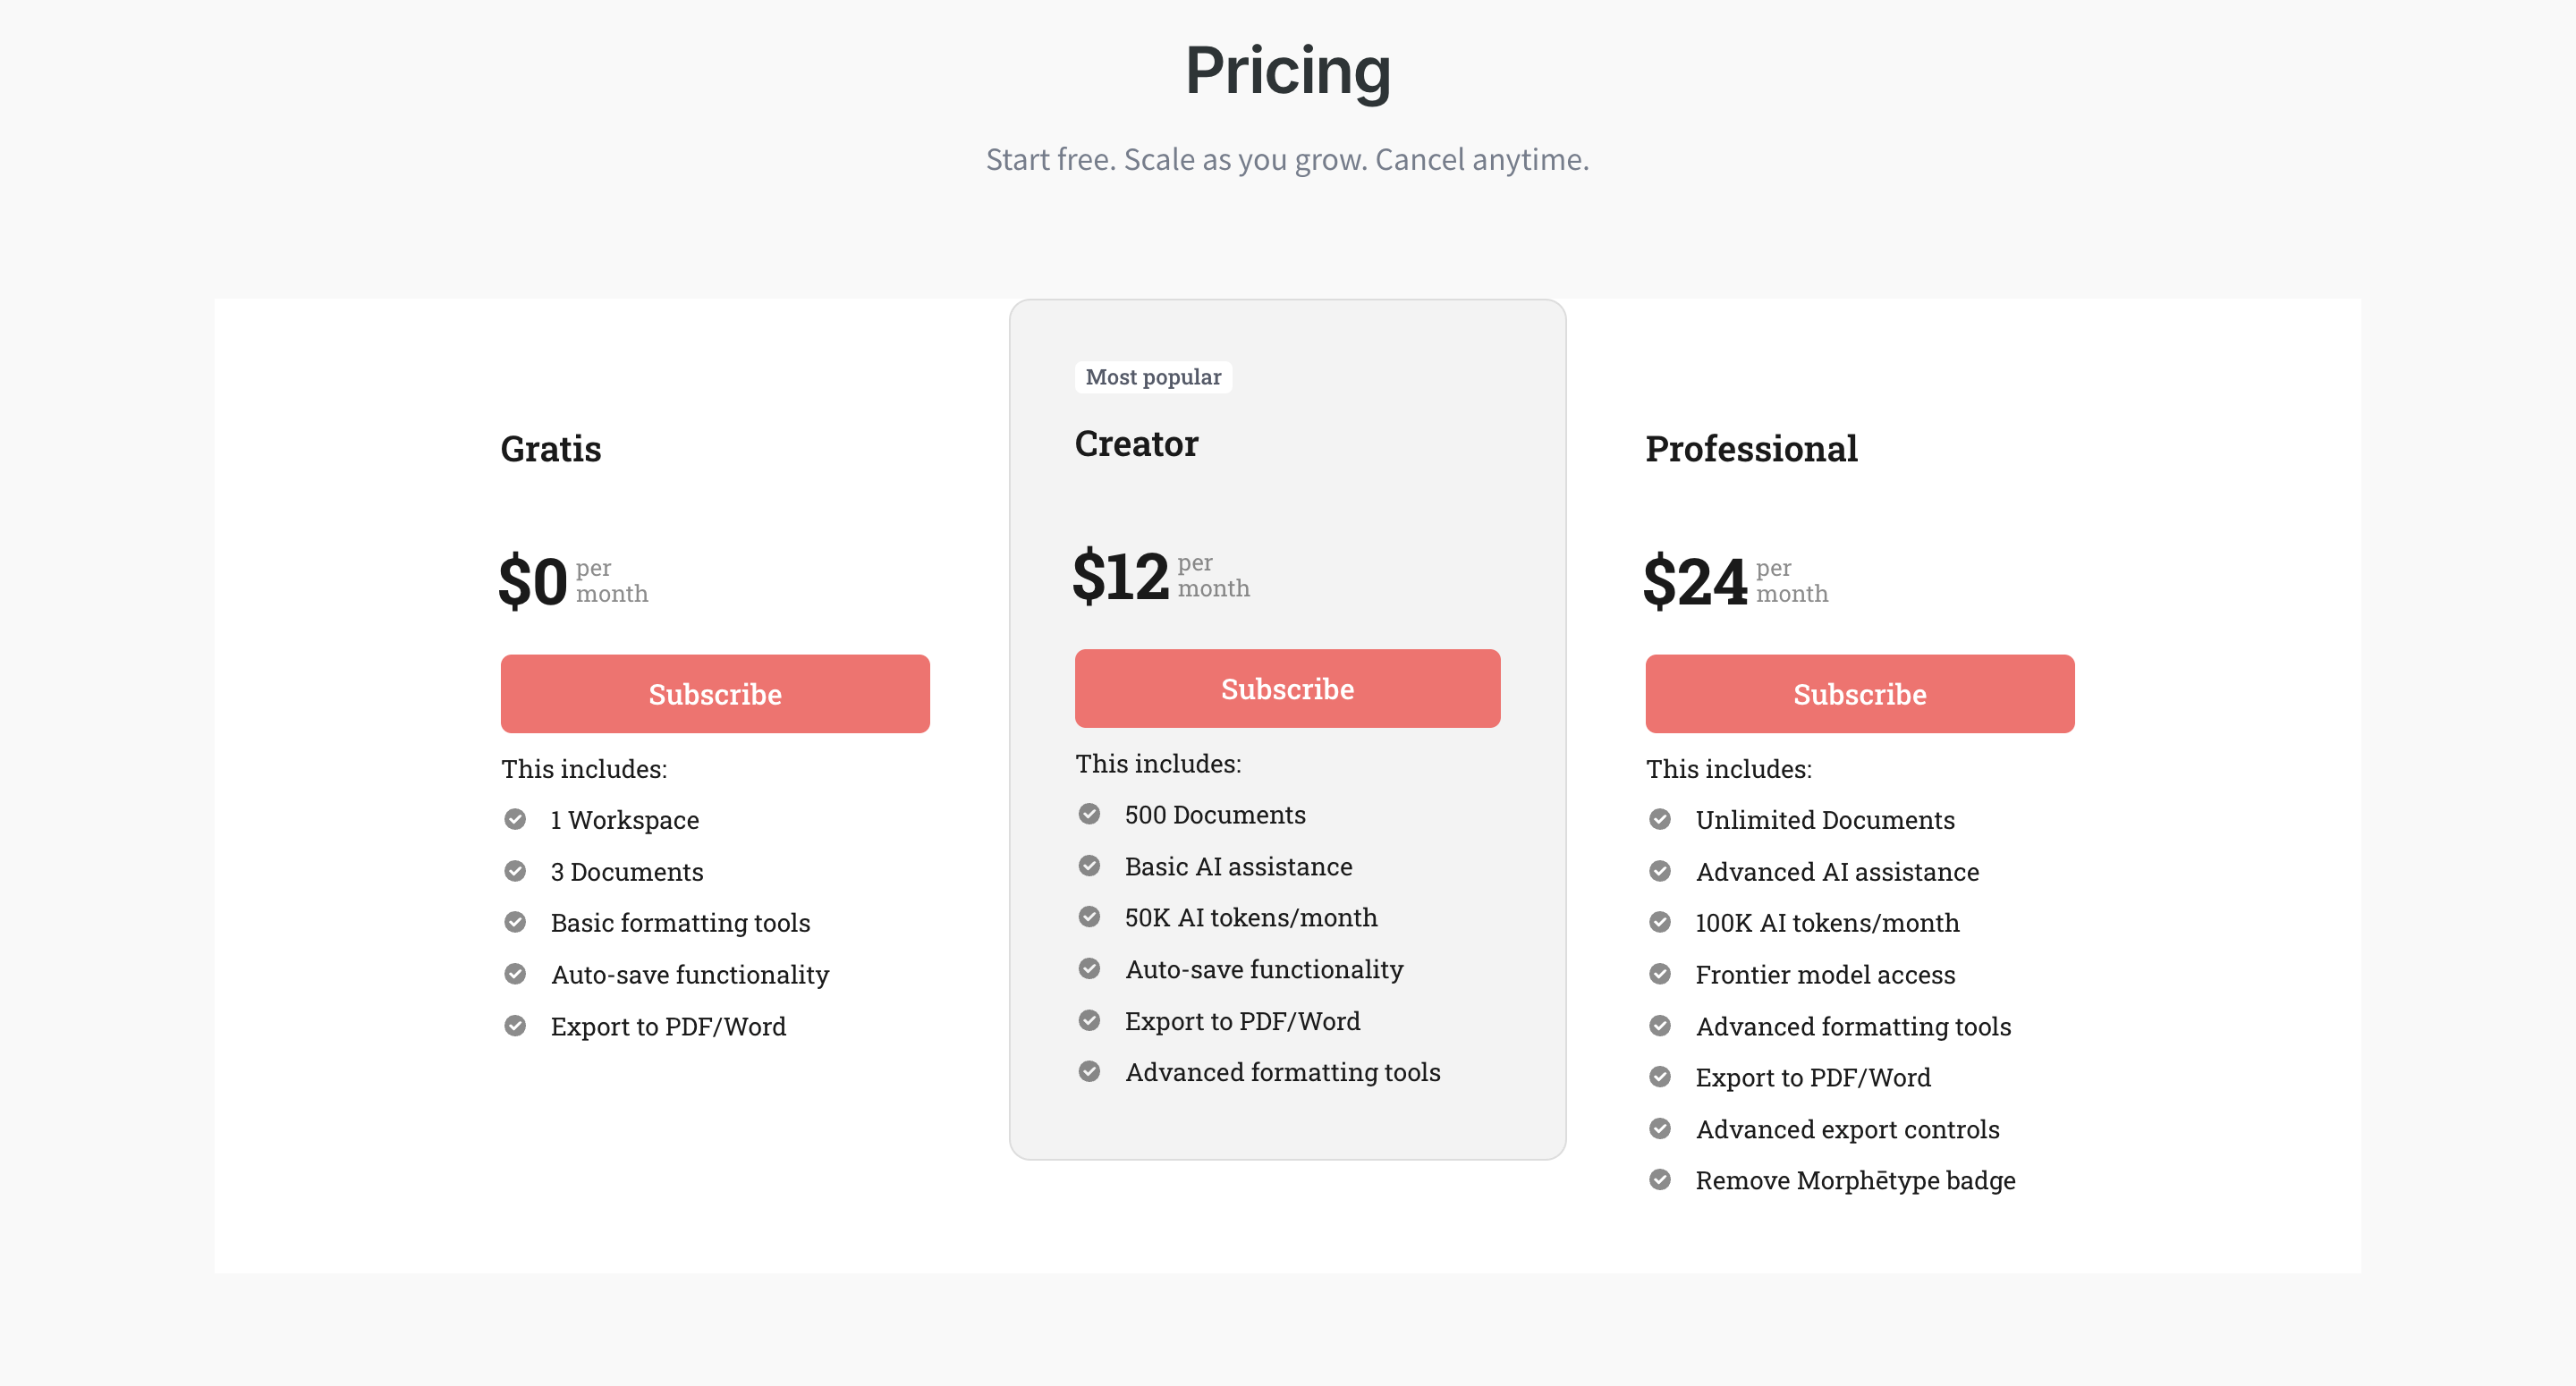Click the checkmark icon beside 3 Documents
Image resolution: width=2576 pixels, height=1386 pixels.
(515, 872)
